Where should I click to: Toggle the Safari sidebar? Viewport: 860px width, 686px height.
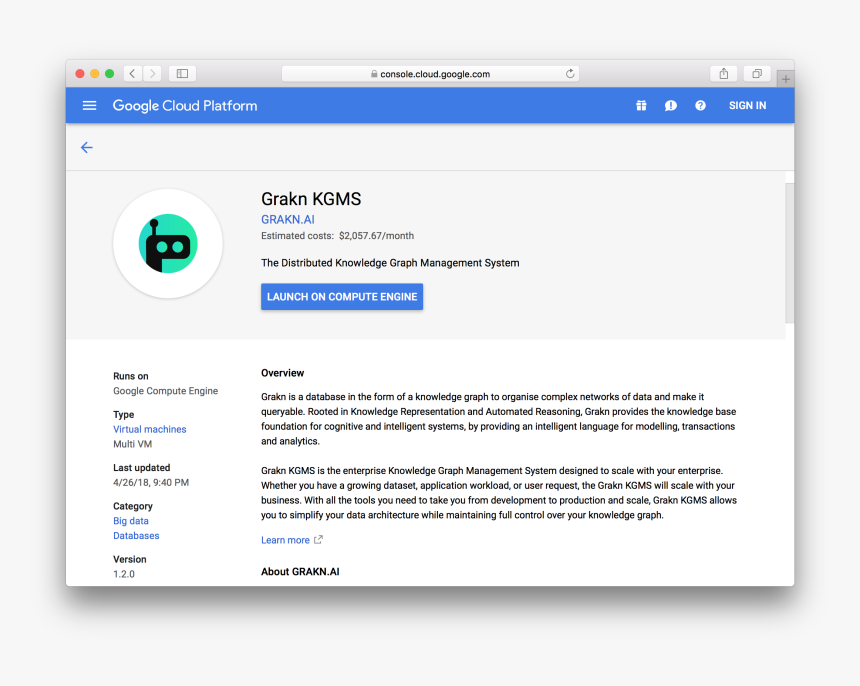tap(181, 72)
